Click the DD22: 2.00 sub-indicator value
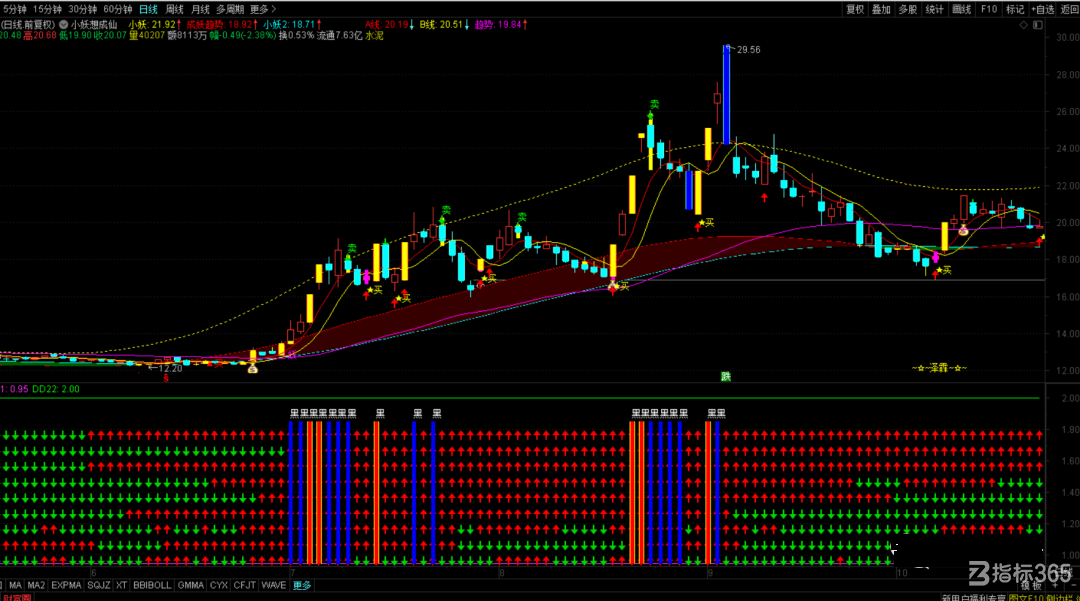This screenshot has width=1080, height=601. click(x=56, y=389)
